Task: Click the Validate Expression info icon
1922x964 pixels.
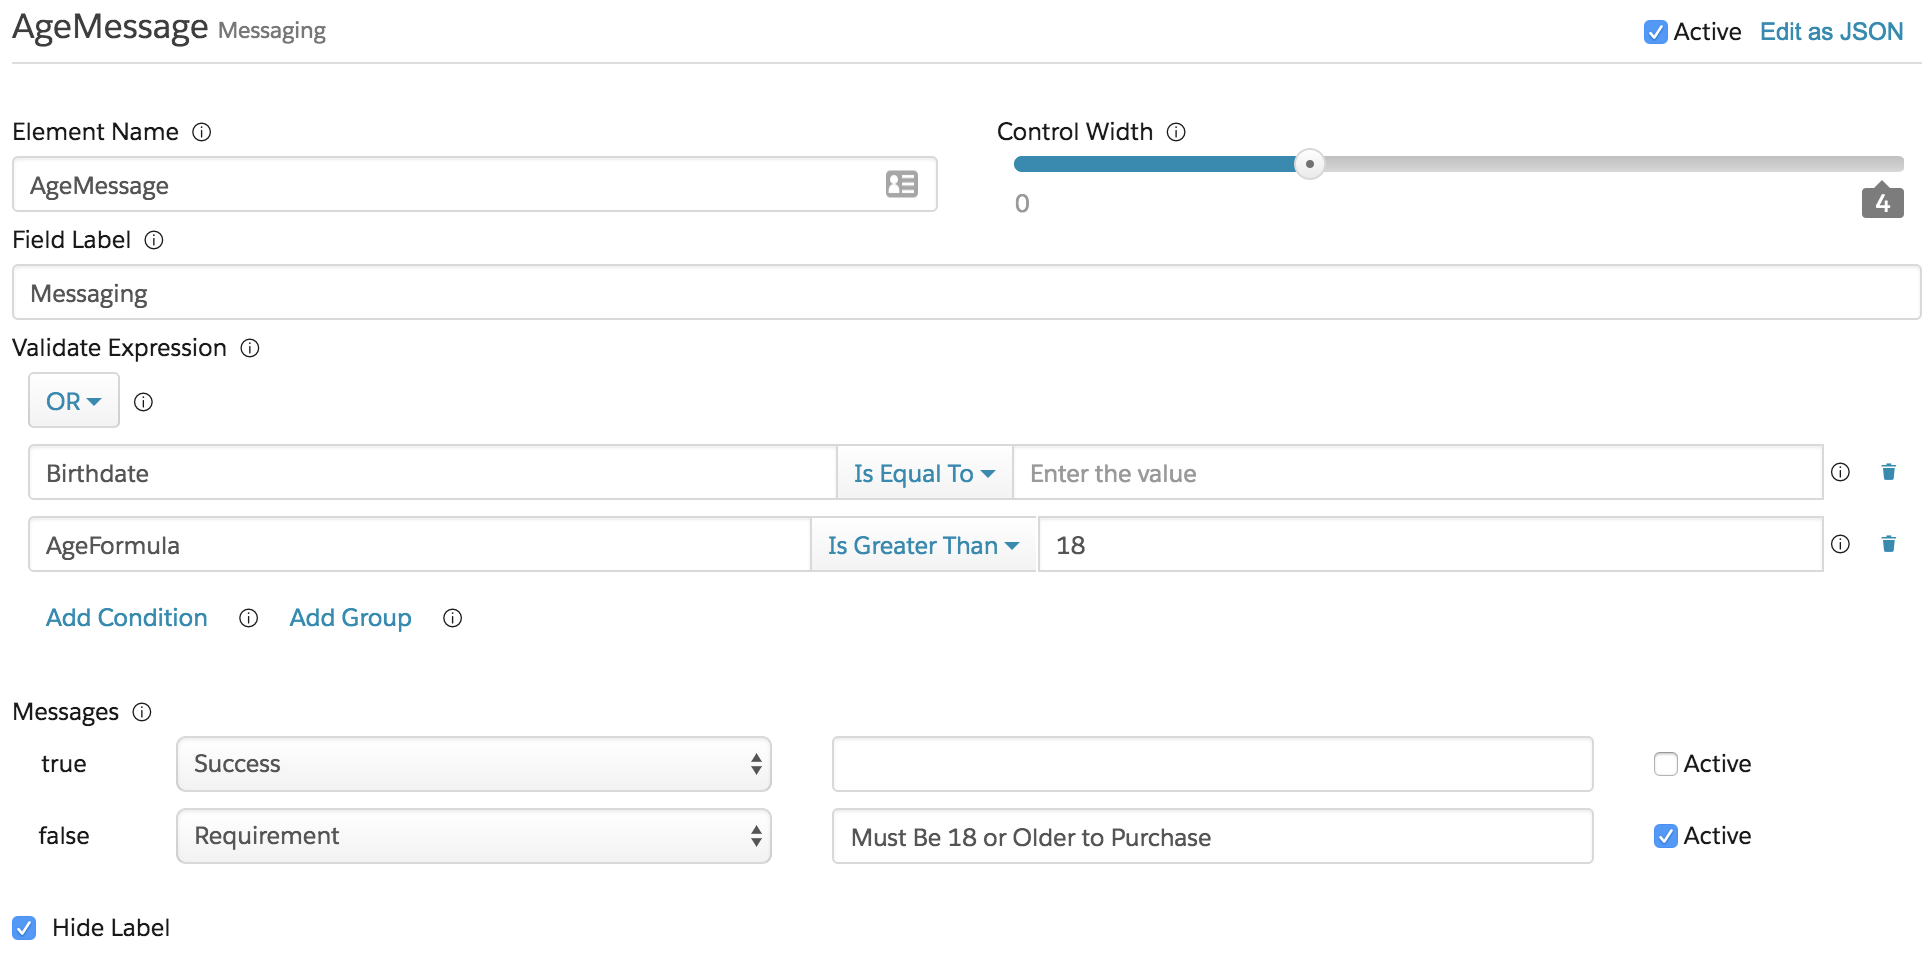Action: click(x=251, y=348)
